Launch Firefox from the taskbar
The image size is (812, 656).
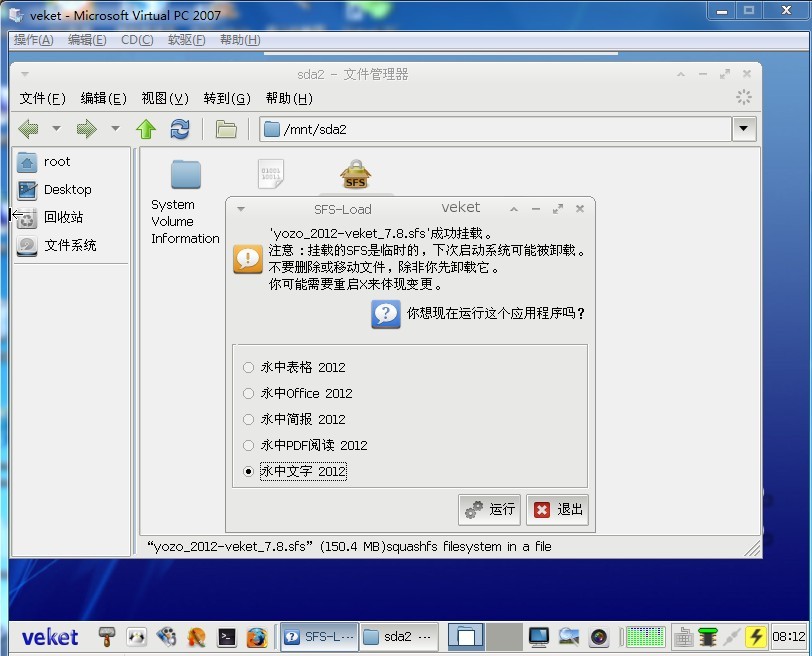click(257, 637)
